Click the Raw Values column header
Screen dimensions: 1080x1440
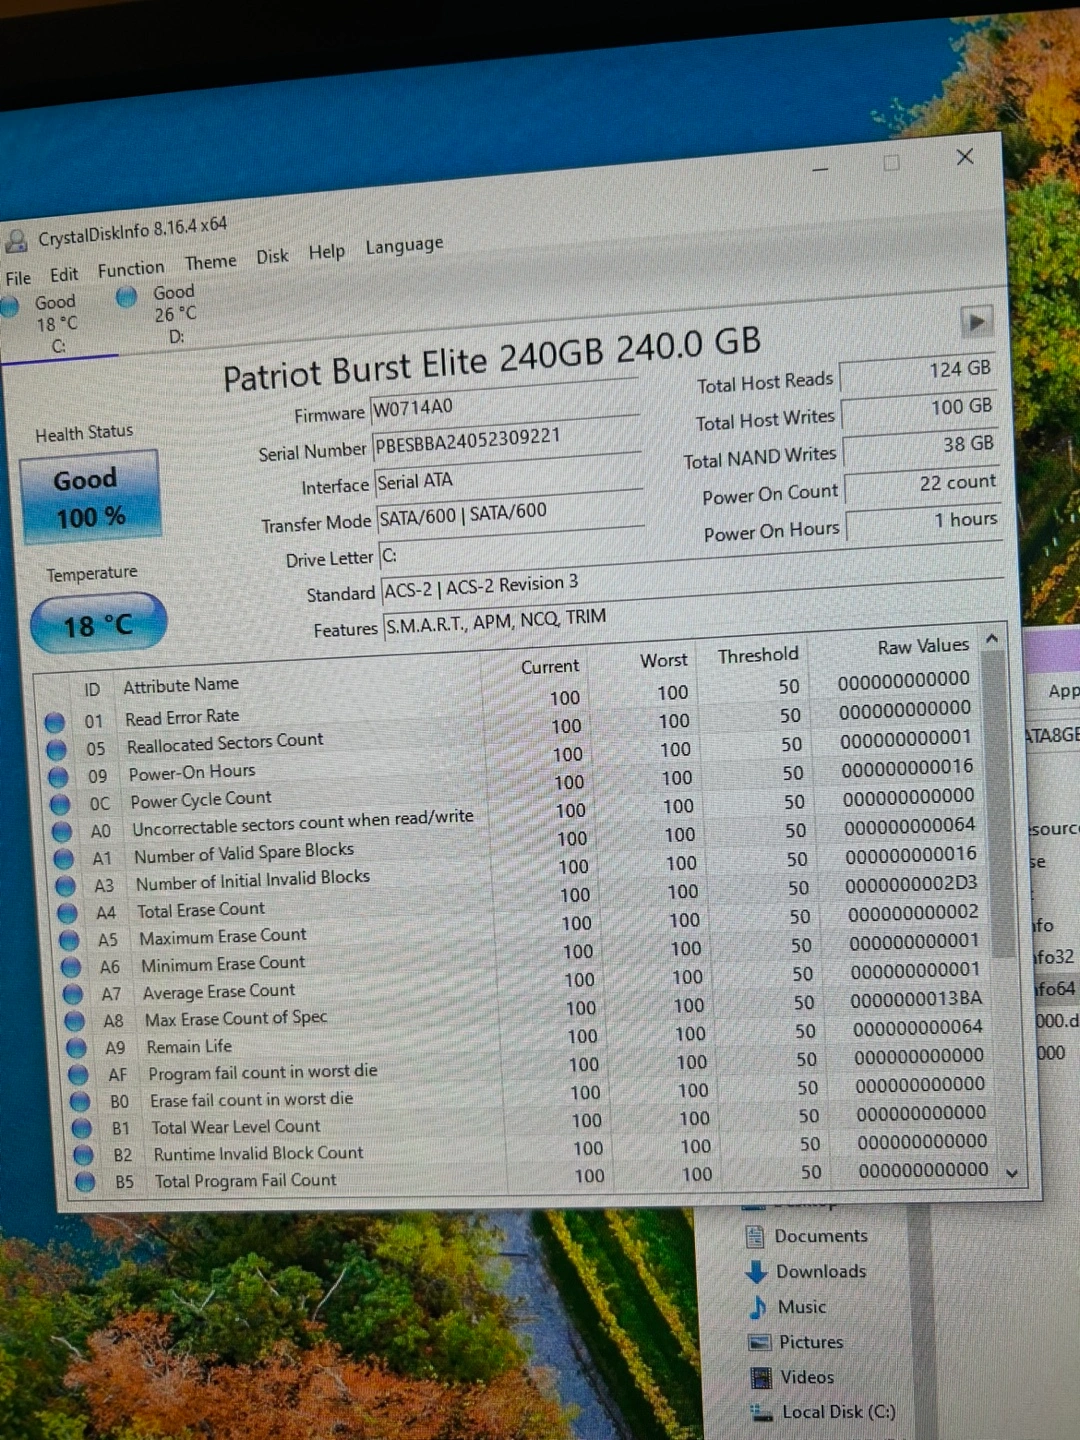[x=923, y=647]
